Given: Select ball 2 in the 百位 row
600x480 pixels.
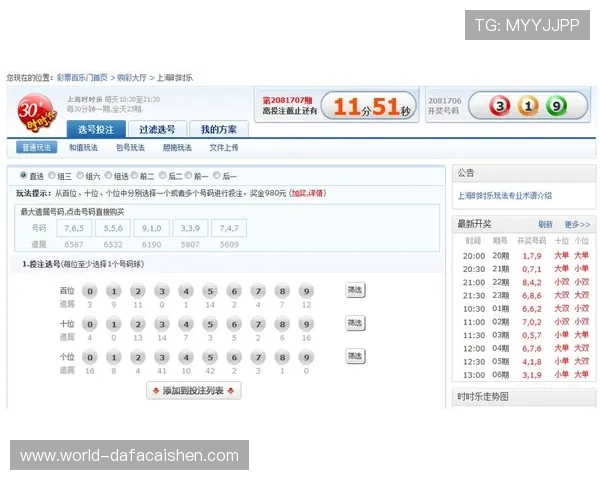Looking at the screenshot, I should 138,291.
